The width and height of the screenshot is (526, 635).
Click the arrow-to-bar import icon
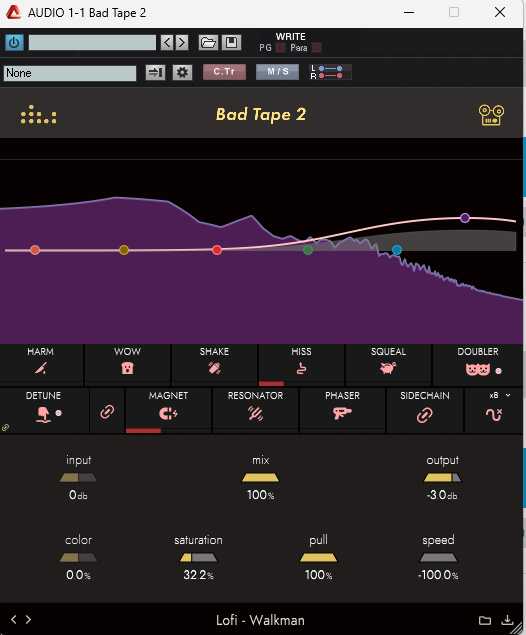155,72
